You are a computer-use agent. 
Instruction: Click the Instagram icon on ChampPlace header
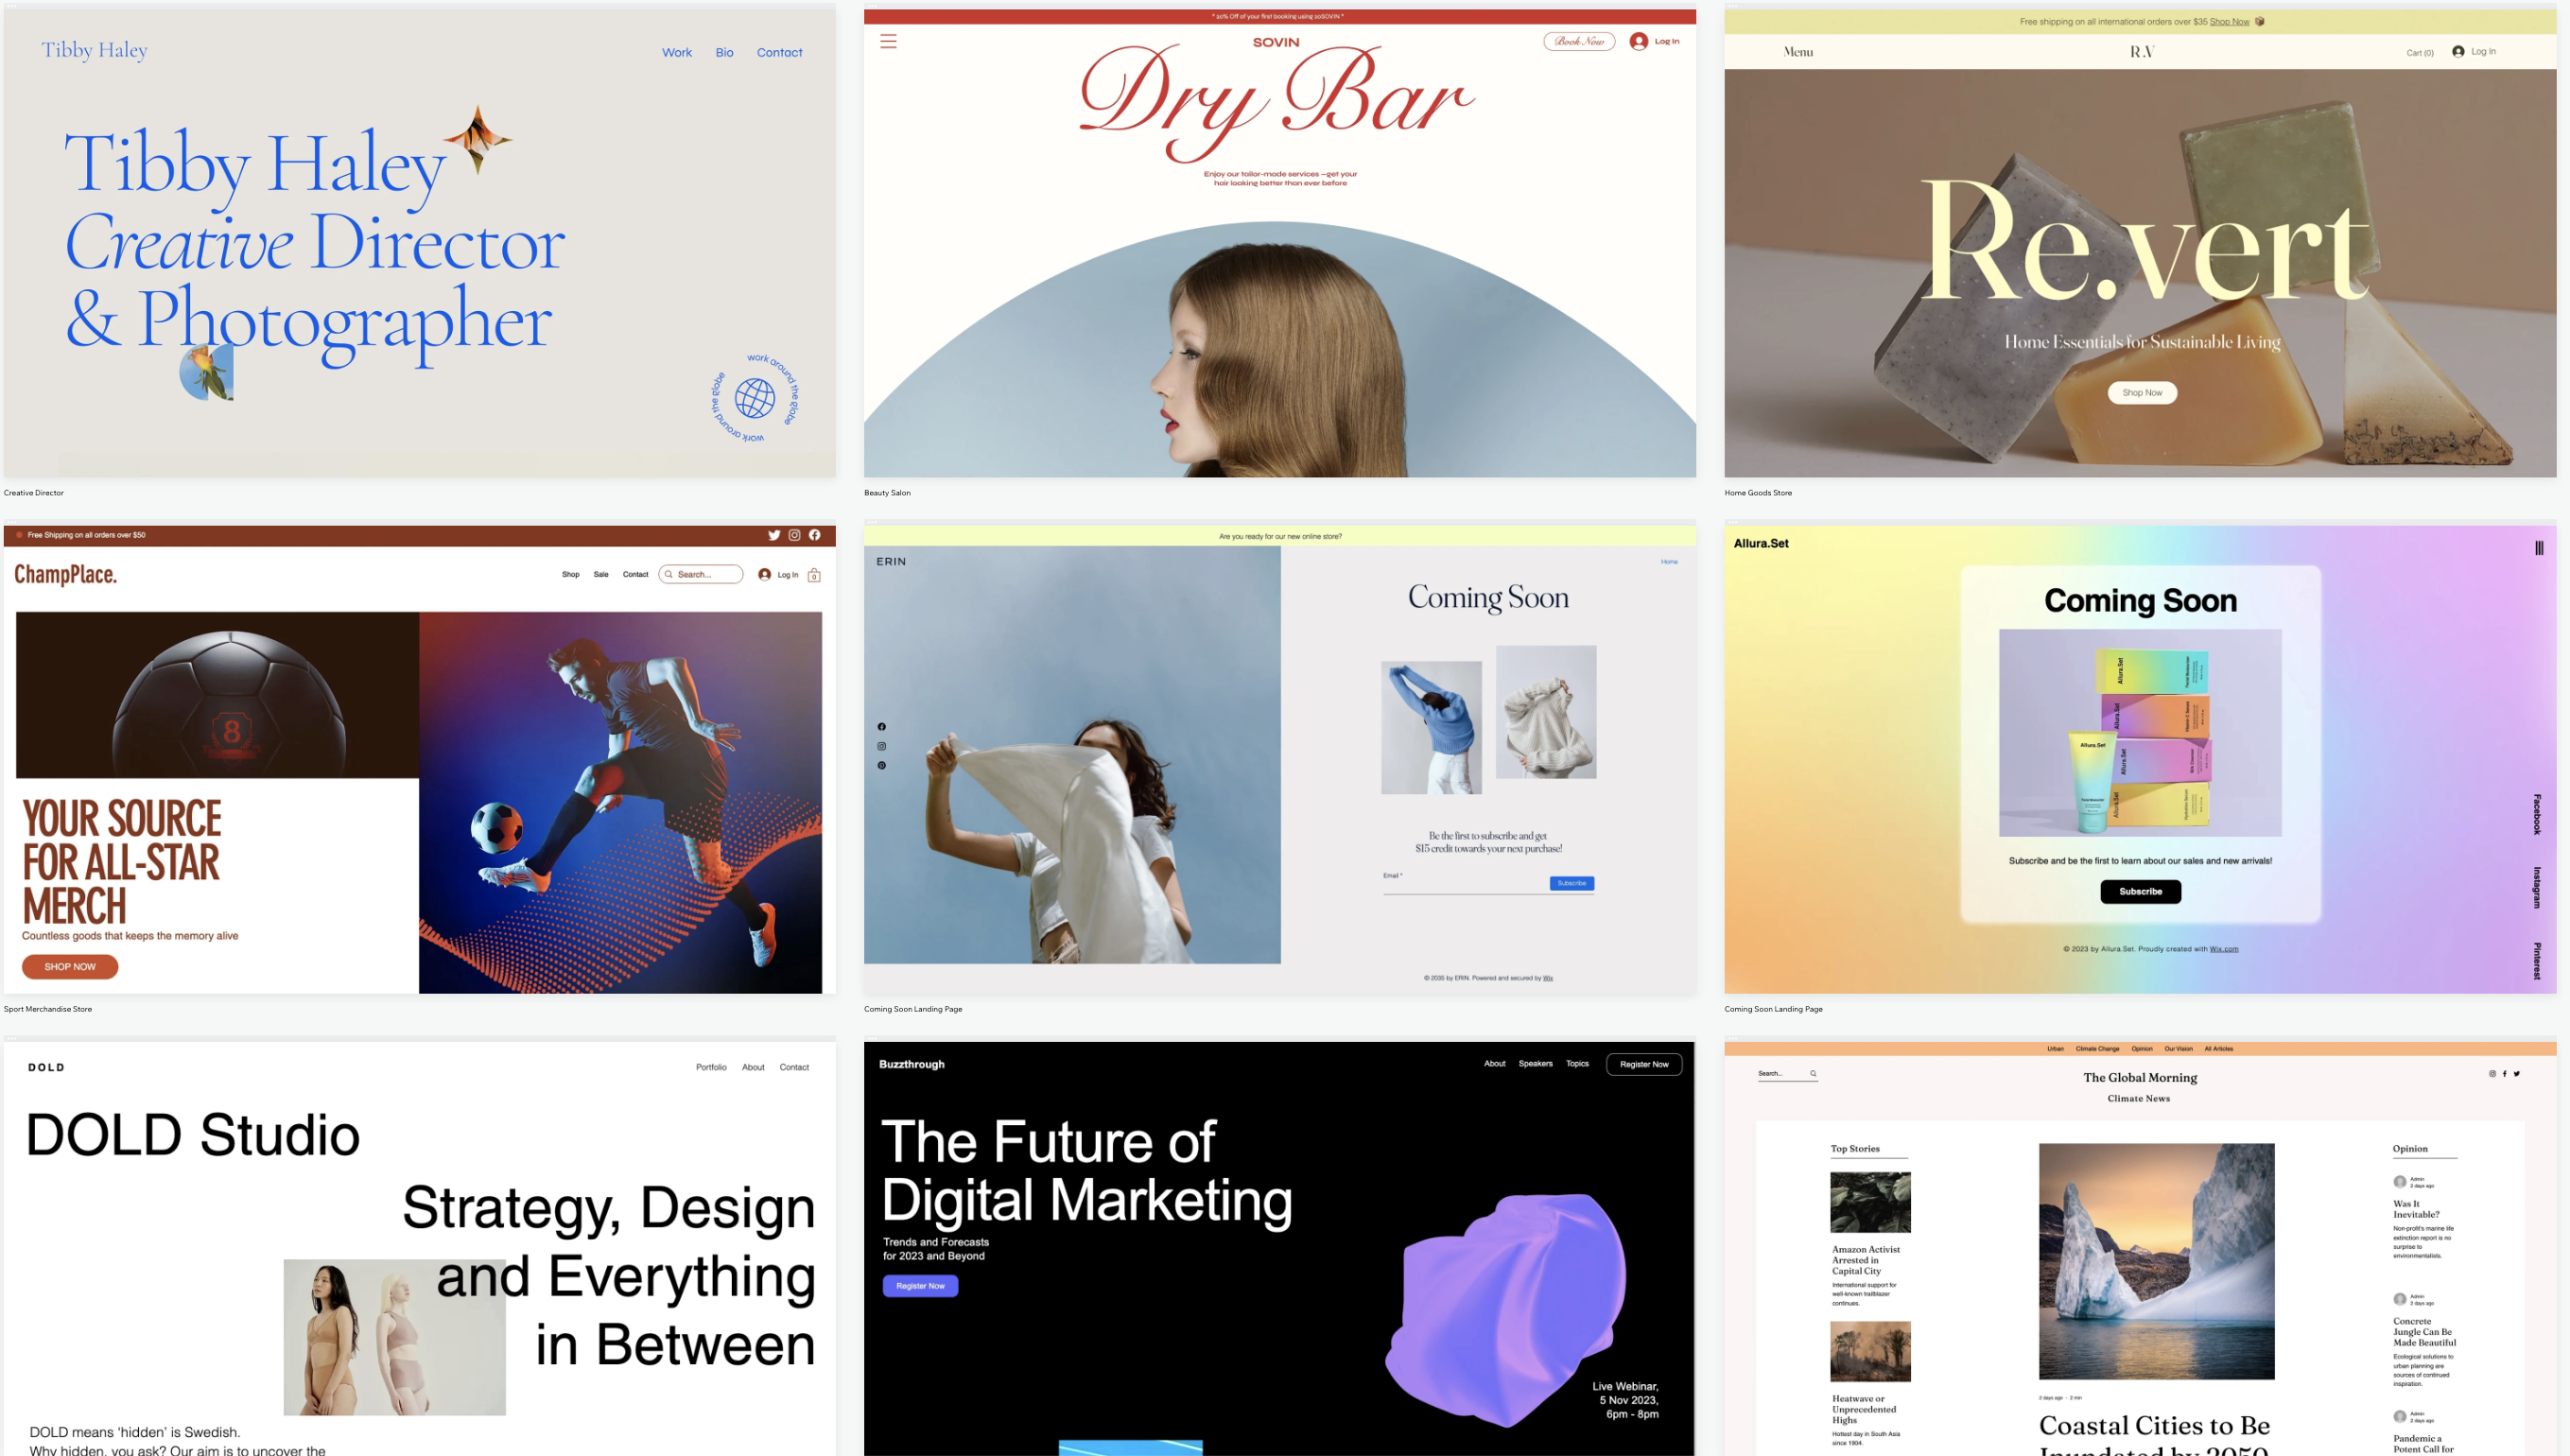(x=794, y=531)
